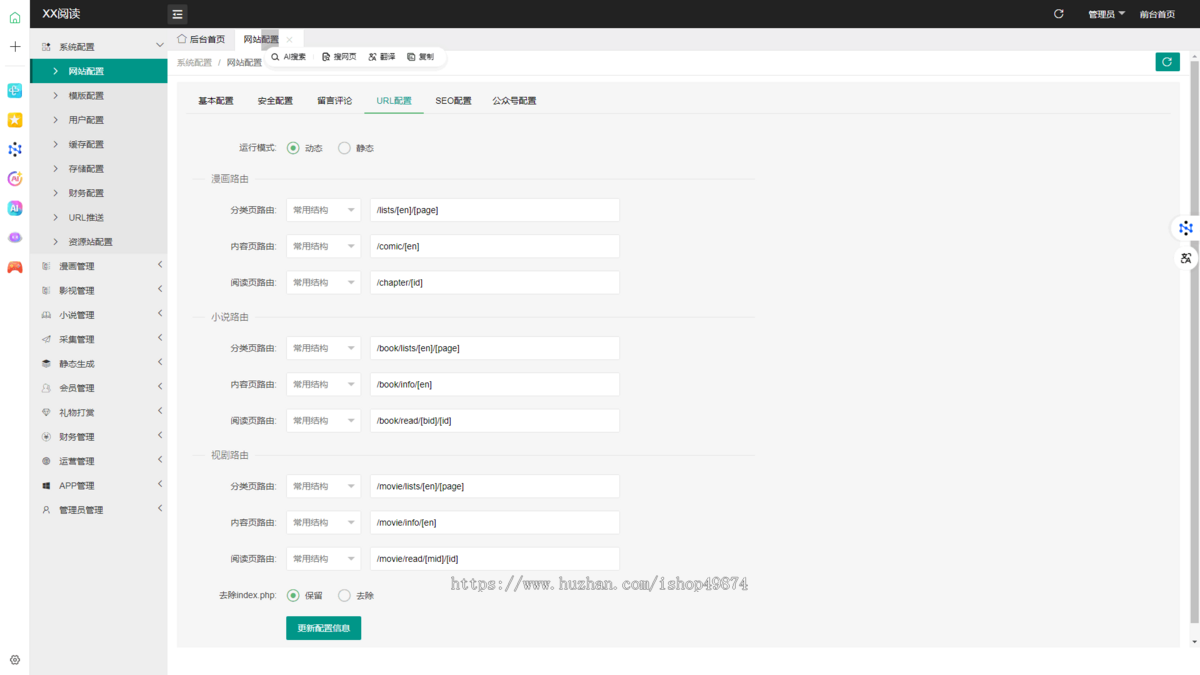The image size is (1200, 675).
Task: Click the 更新配置信息 button
Action: tap(323, 628)
